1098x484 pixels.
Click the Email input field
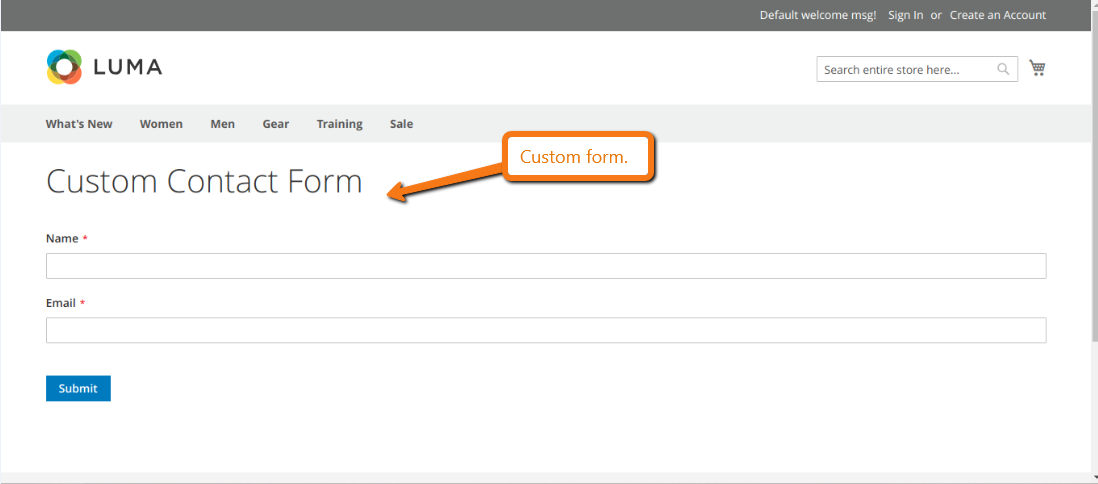coord(546,331)
